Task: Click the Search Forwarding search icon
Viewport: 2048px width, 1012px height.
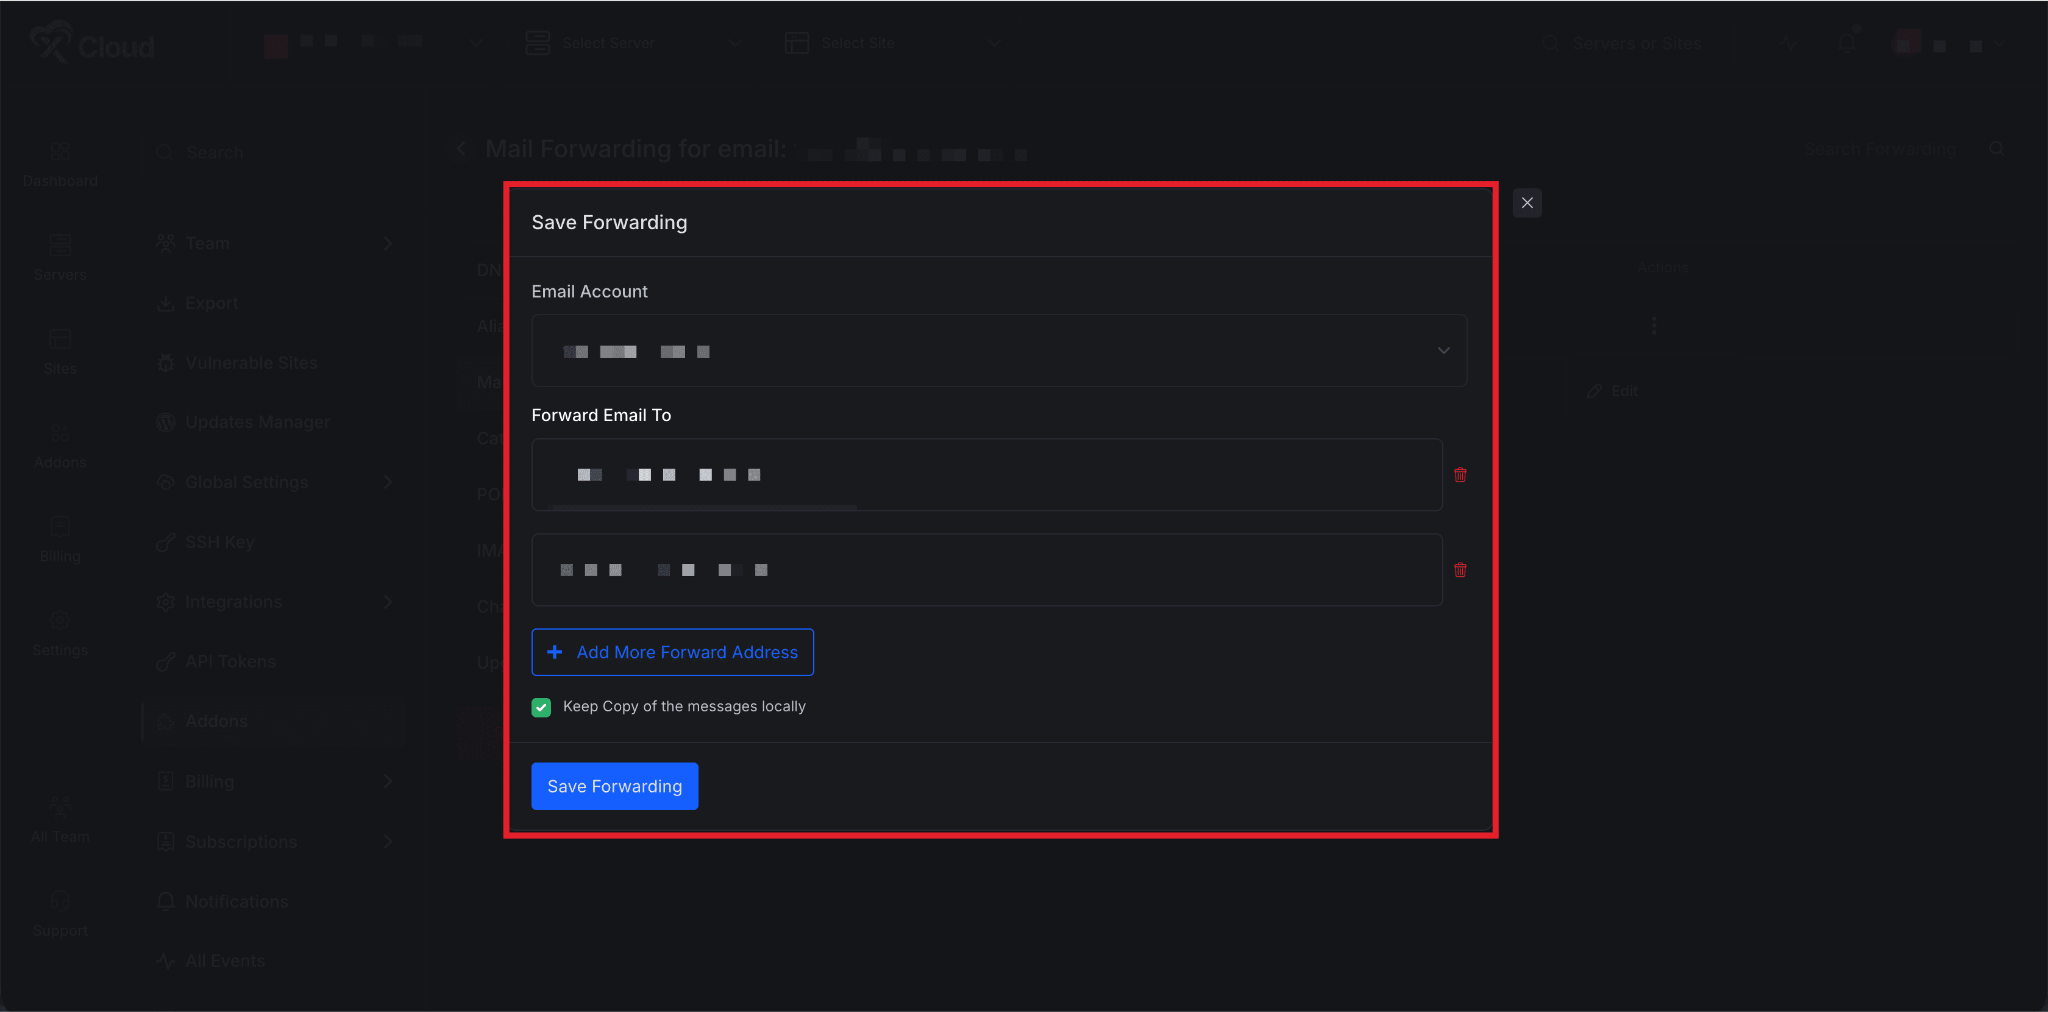Action: 1996,149
